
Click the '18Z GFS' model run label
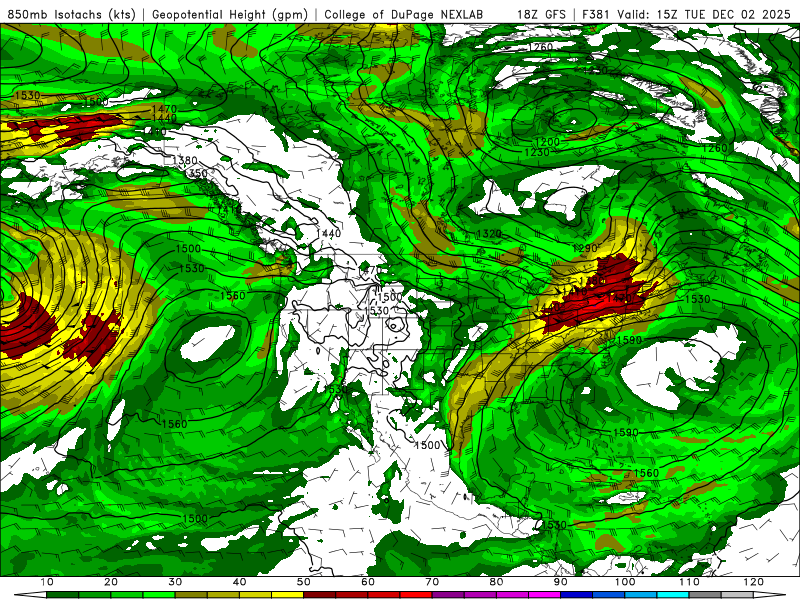pyautogui.click(x=541, y=14)
